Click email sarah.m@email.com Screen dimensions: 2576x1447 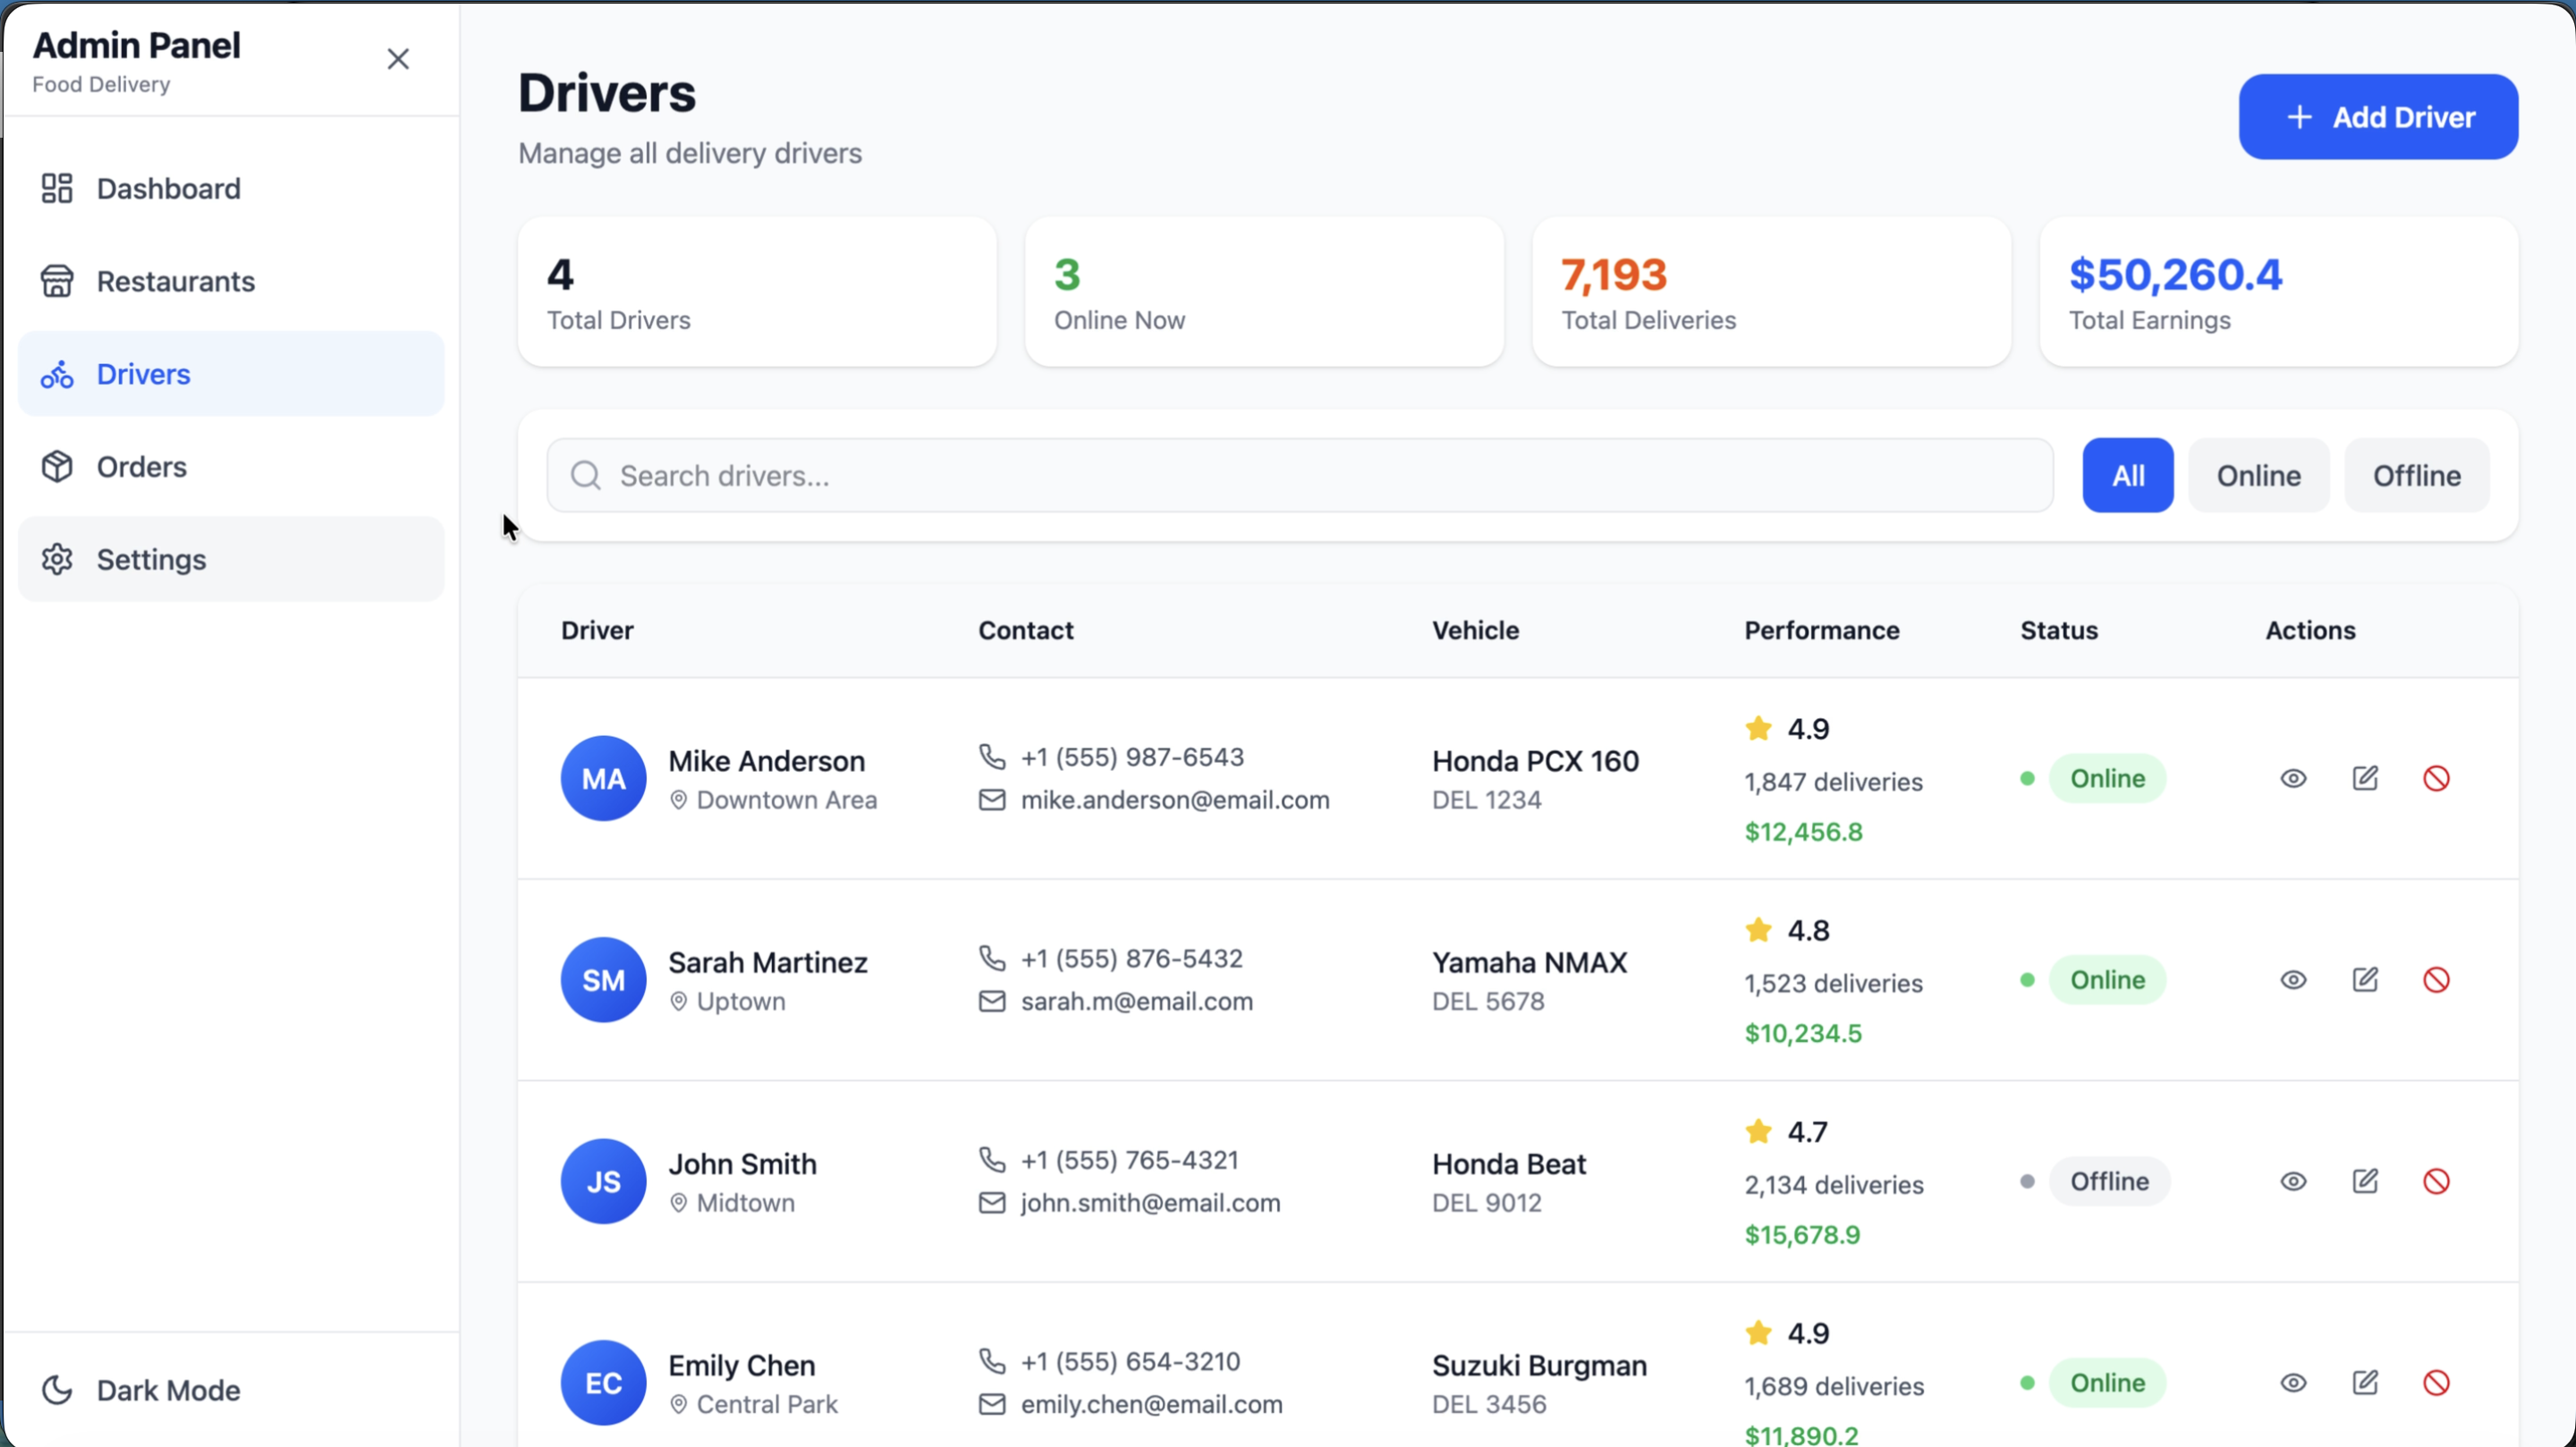click(x=1136, y=1001)
